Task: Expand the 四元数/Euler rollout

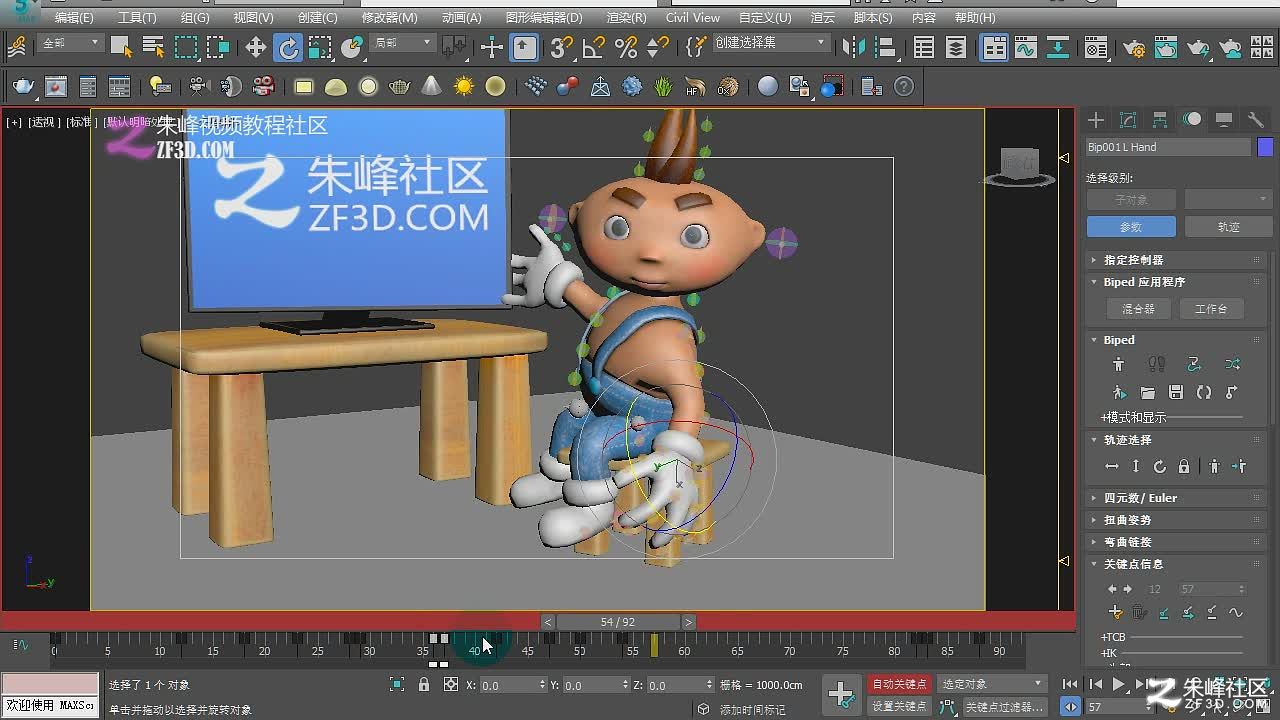Action: [x=1176, y=498]
